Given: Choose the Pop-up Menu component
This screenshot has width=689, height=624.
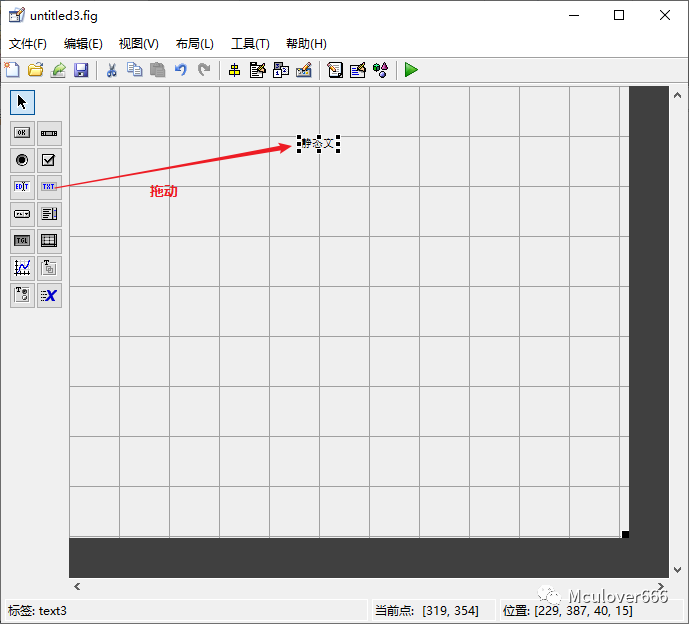Looking at the screenshot, I should (x=22, y=214).
